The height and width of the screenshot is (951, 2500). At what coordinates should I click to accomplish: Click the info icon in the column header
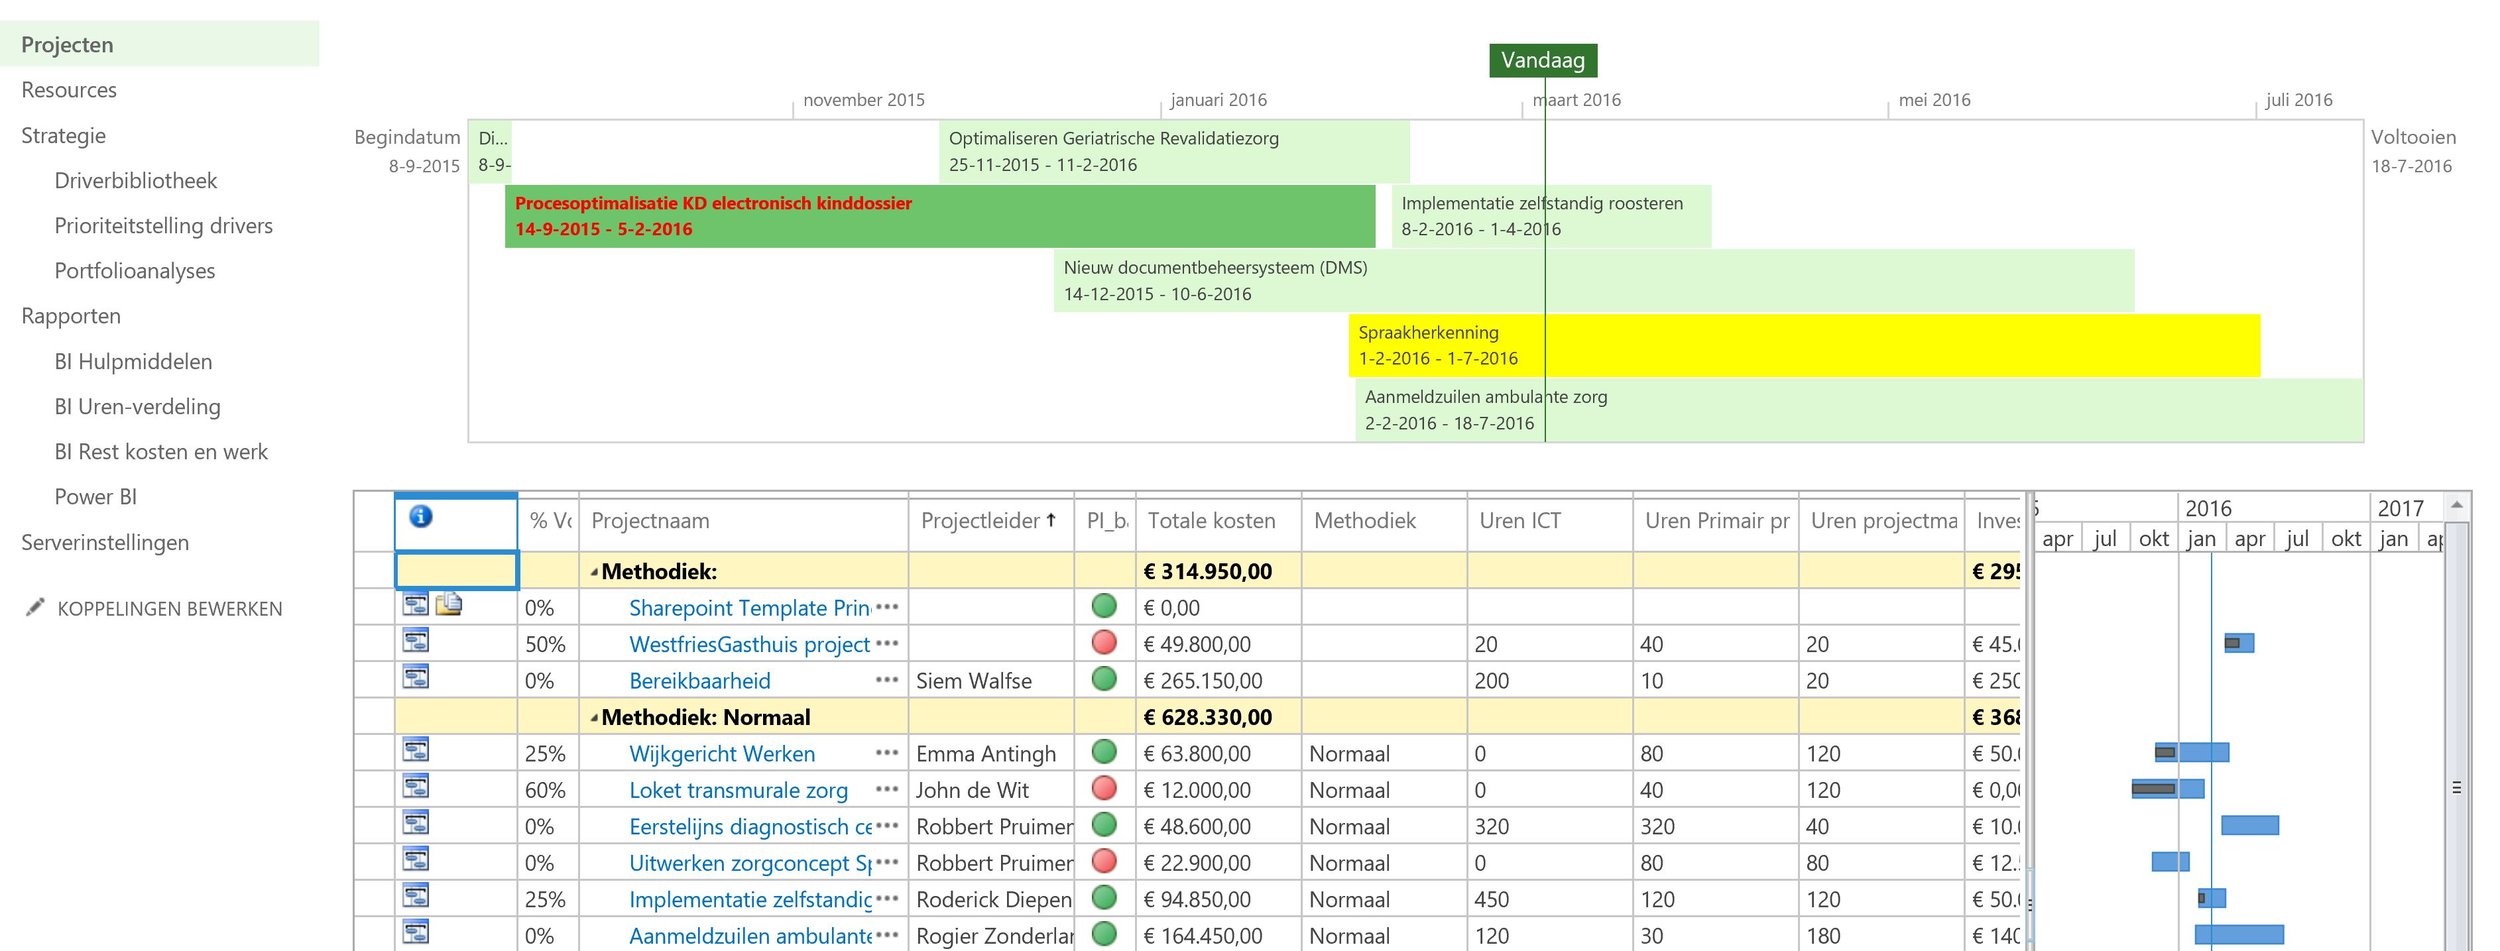[421, 516]
